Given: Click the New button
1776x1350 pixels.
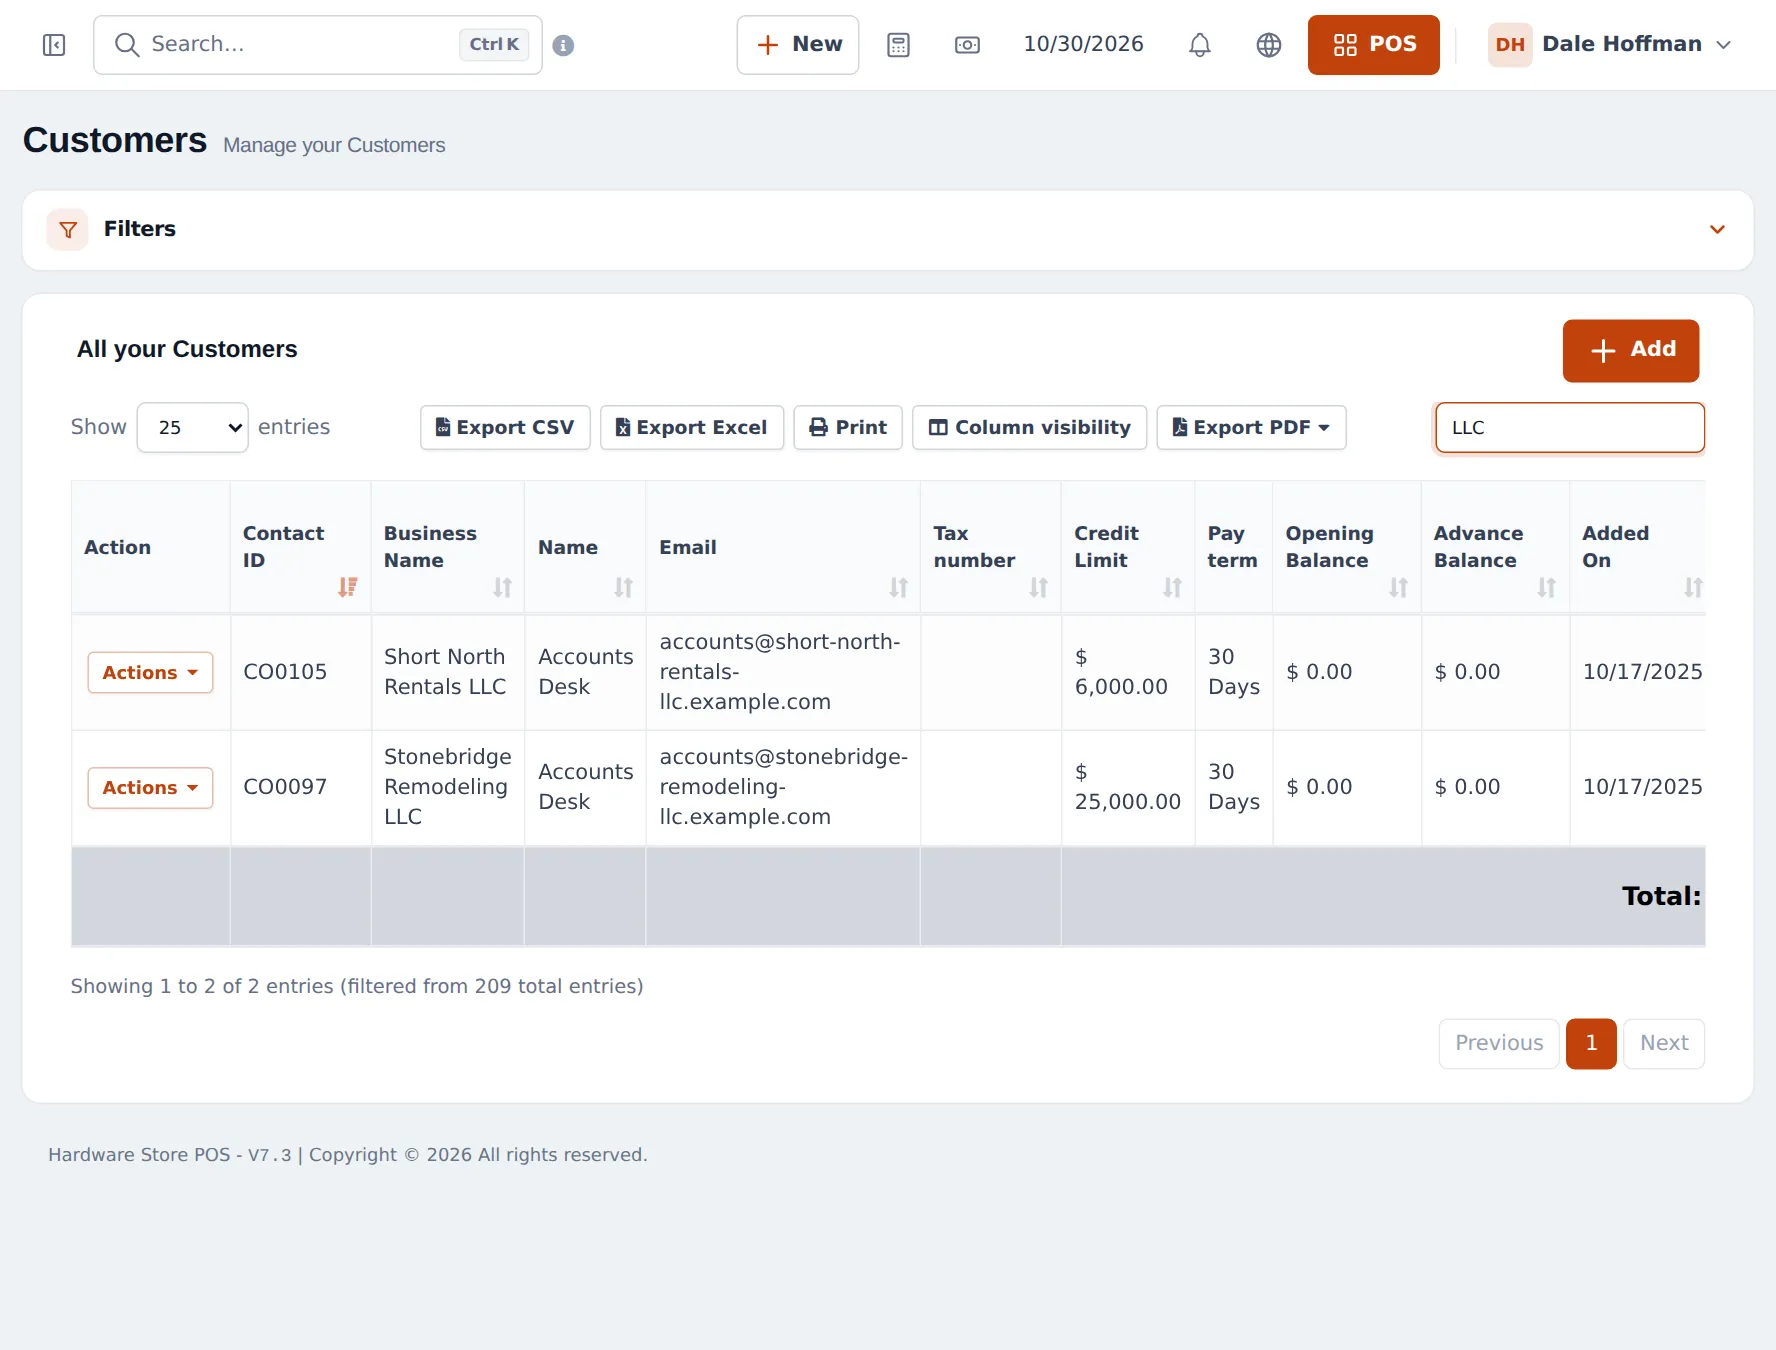Looking at the screenshot, I should (798, 45).
